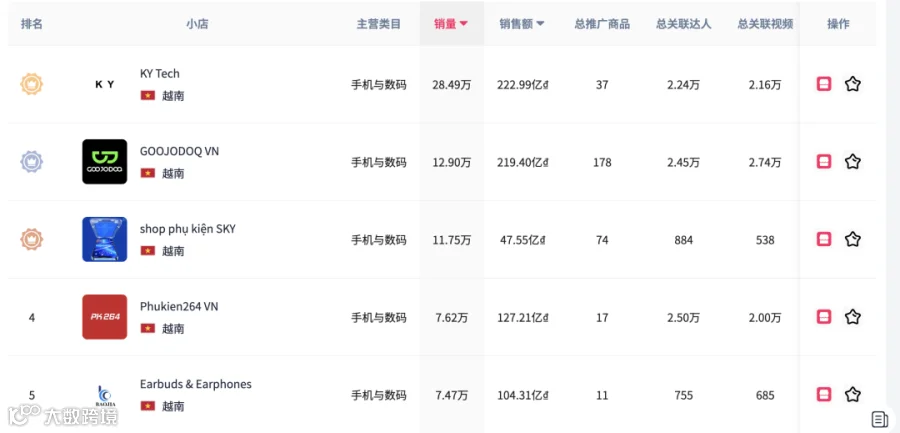Click the 104.31亿₫ sales amount
900x433 pixels.
tap(523, 395)
